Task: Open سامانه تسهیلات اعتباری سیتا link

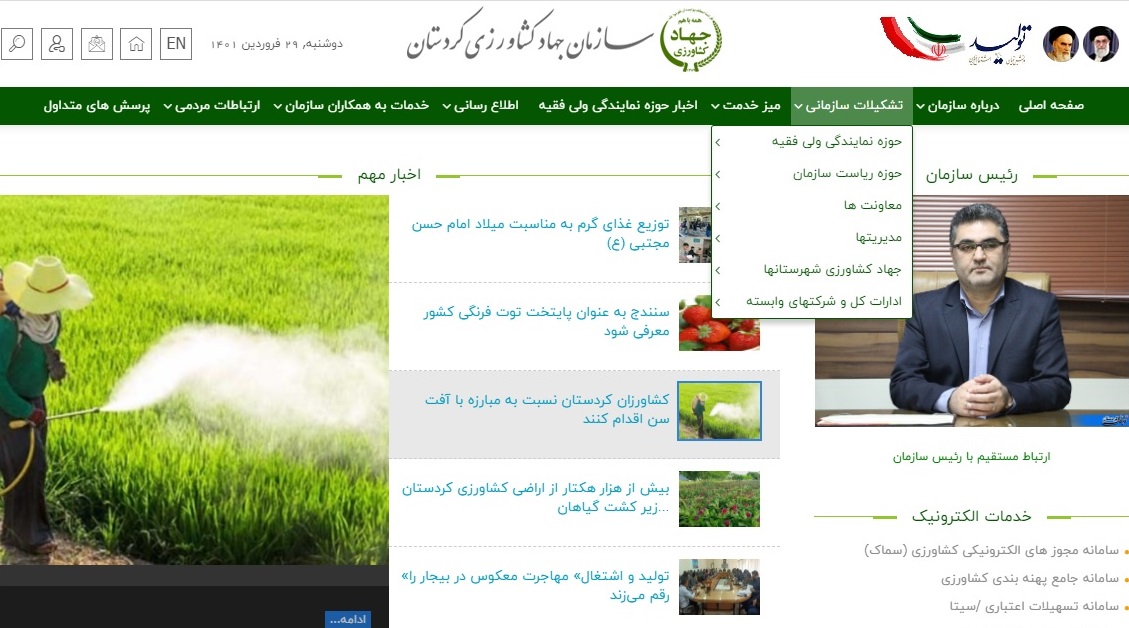Action: [x=1034, y=606]
